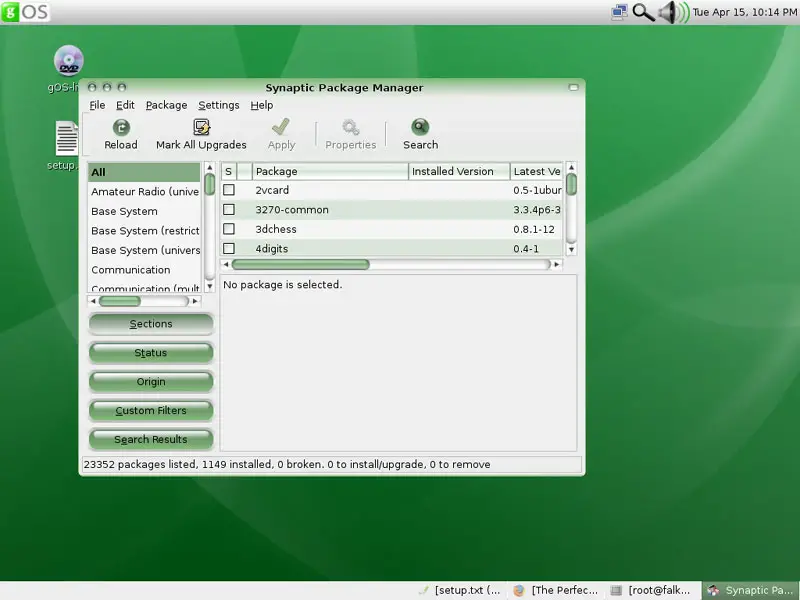Sort by the Package column header

pos(330,171)
